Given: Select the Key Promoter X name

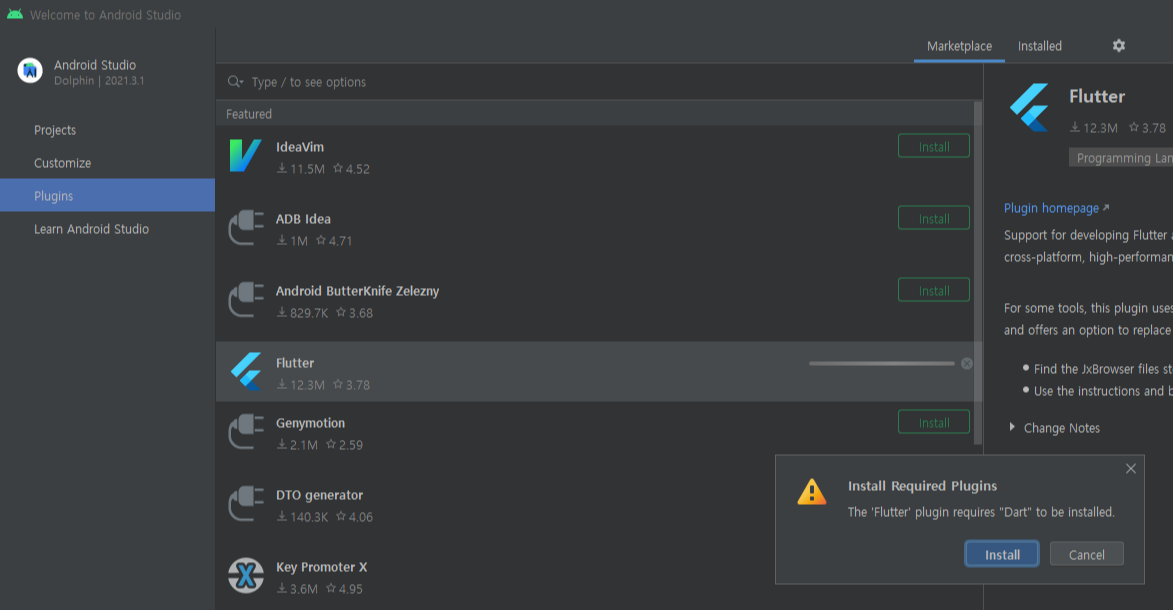Looking at the screenshot, I should [x=321, y=567].
